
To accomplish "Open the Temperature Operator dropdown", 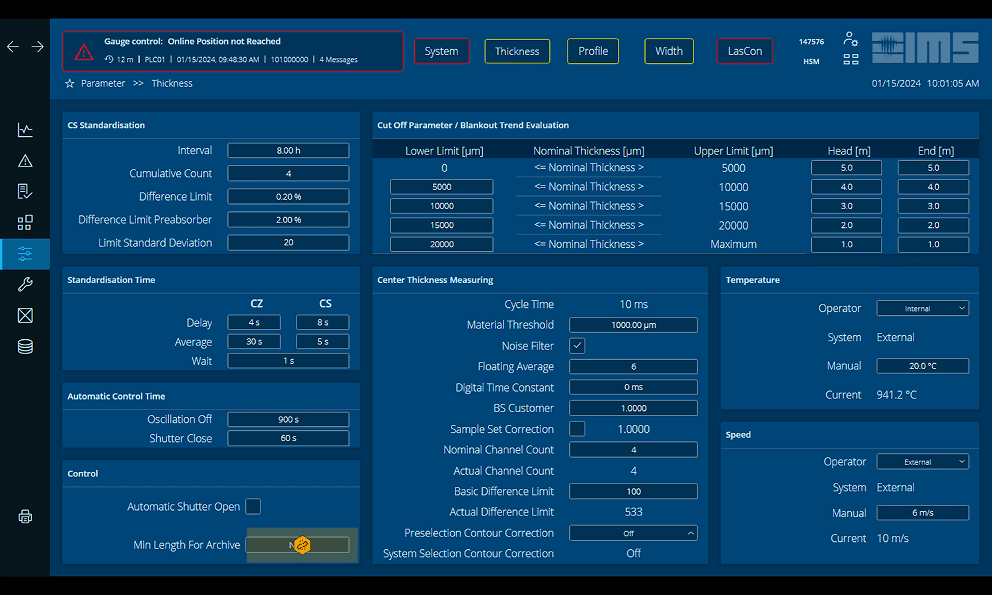I will 922,309.
